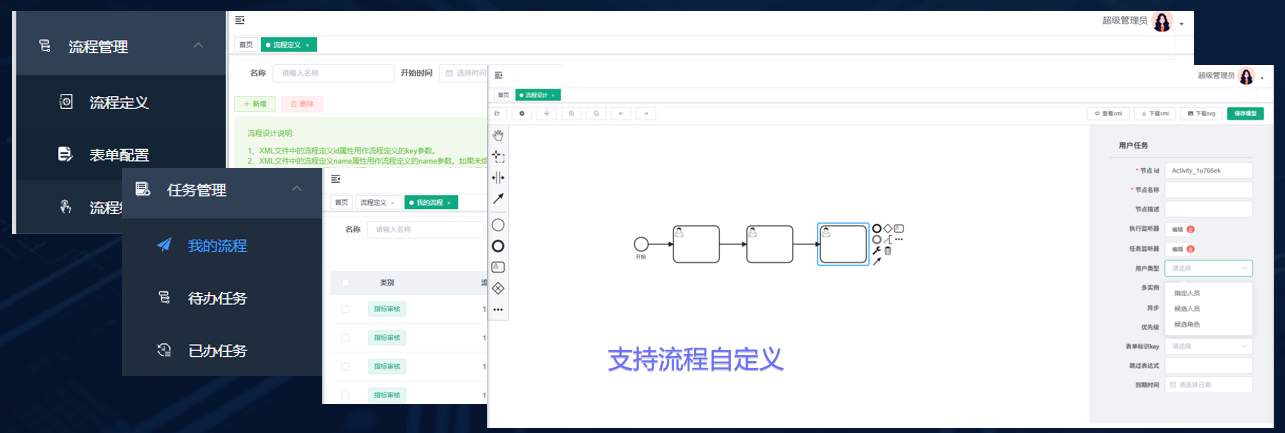The width and height of the screenshot is (1285, 433).
Task: Click the trash icon beside selected task
Action: tap(887, 250)
